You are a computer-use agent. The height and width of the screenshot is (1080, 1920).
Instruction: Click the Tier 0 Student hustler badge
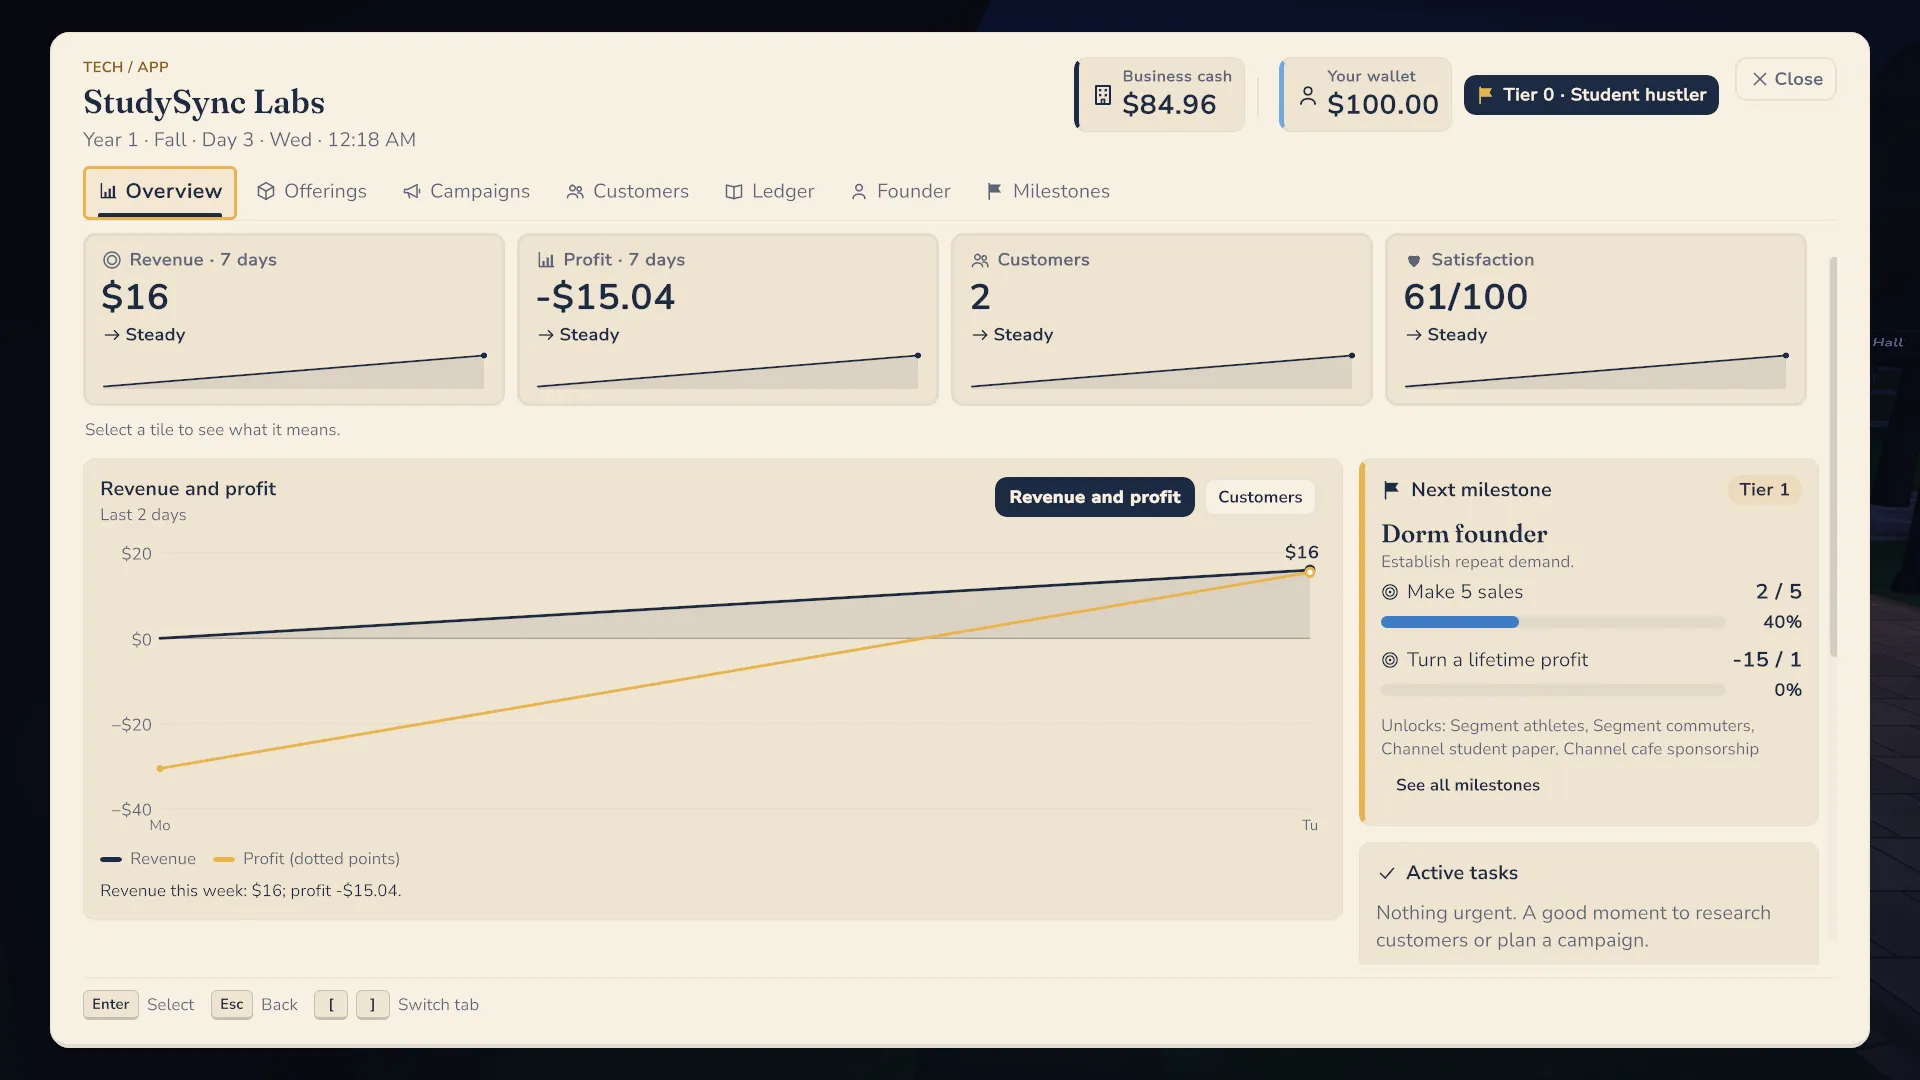pos(1591,95)
